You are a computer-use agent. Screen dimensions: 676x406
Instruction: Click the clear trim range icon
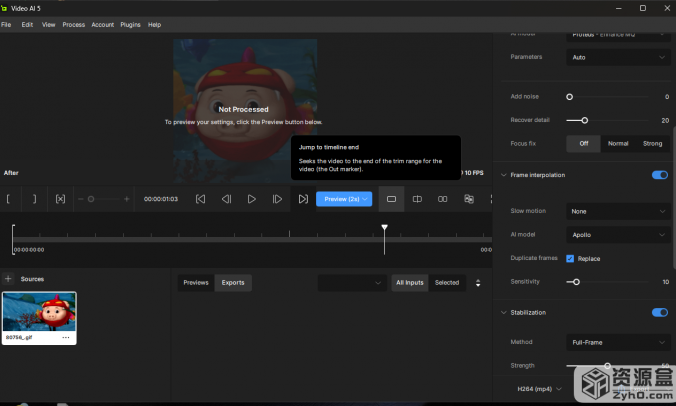pyautogui.click(x=60, y=199)
